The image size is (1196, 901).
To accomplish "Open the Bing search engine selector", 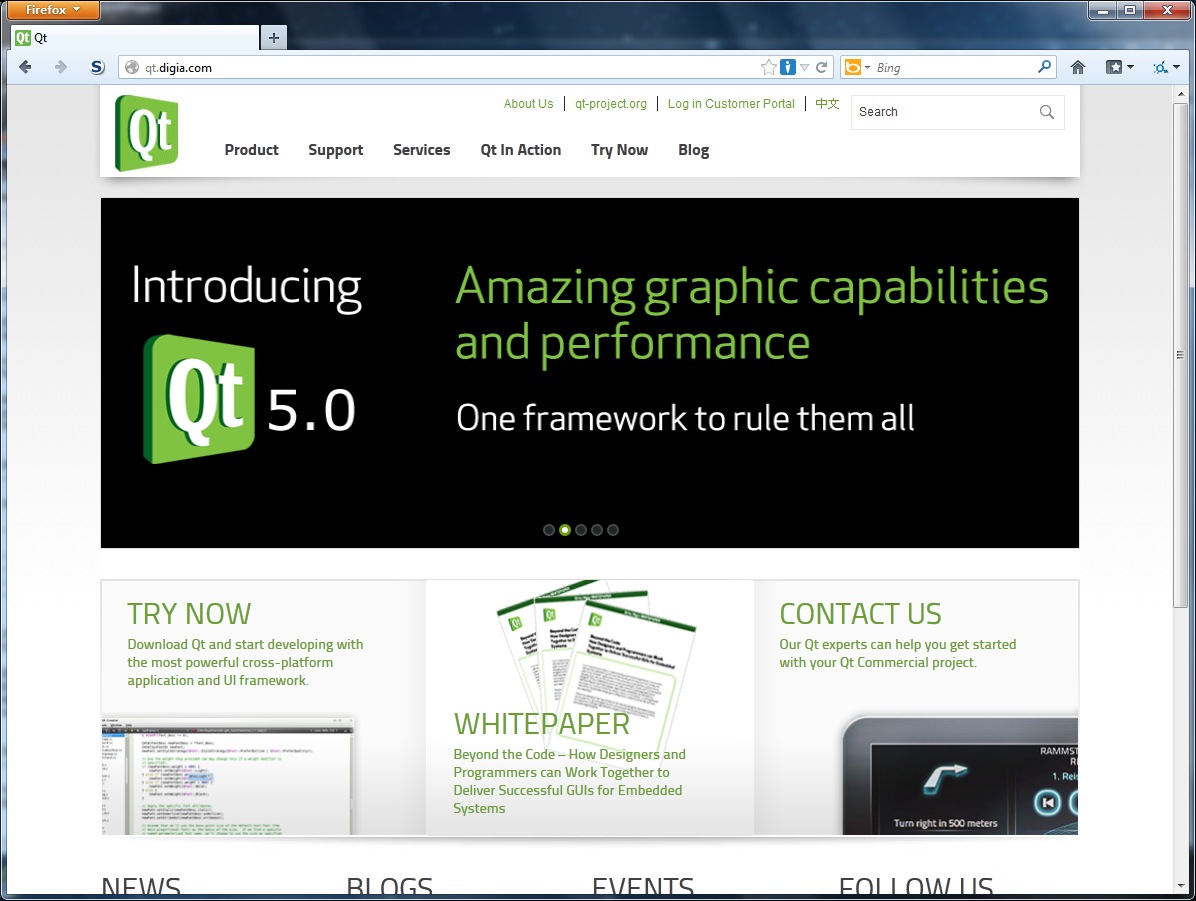I will 857,67.
